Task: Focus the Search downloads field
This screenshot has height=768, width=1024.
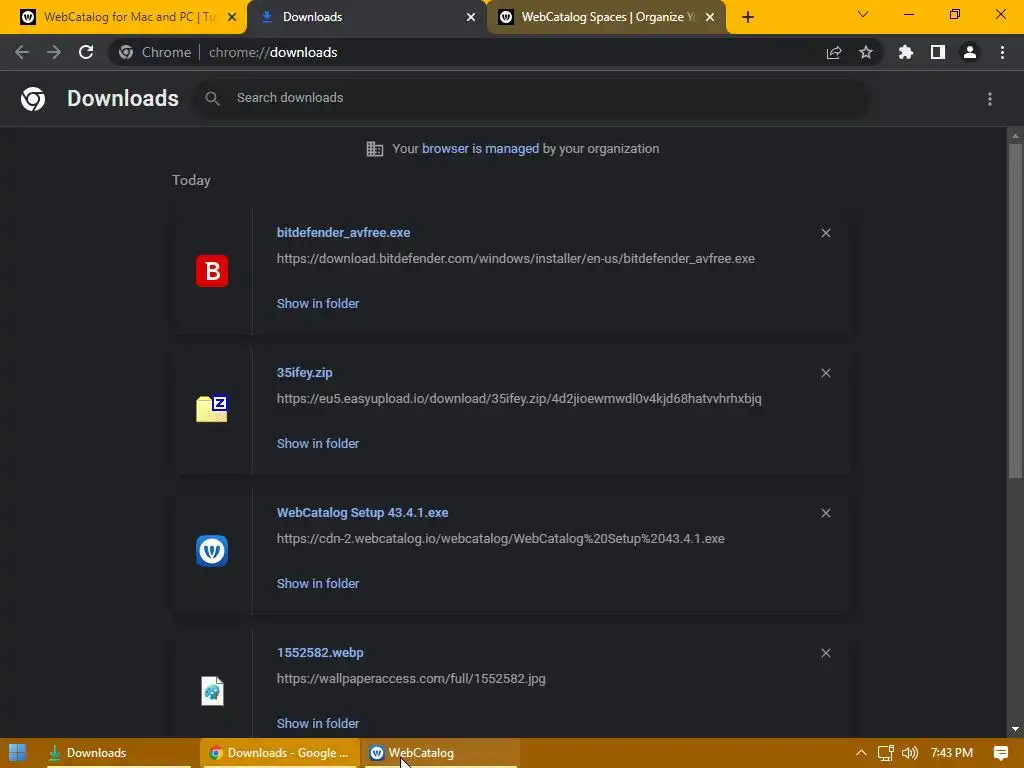Action: pyautogui.click(x=532, y=98)
